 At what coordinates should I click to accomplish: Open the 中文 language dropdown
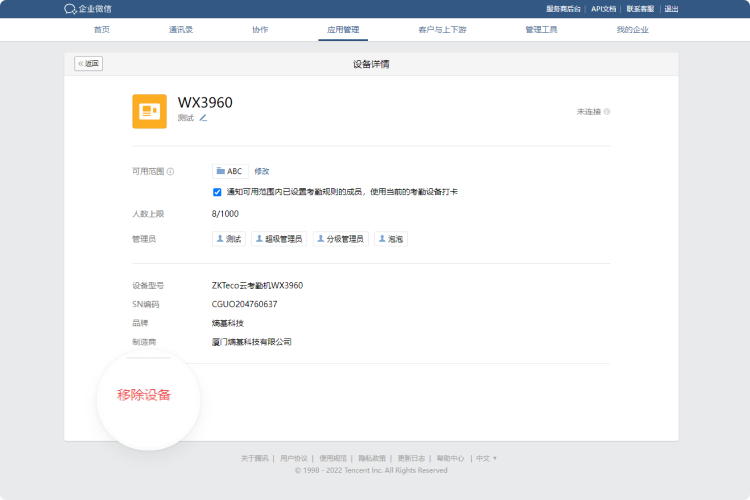click(486, 458)
